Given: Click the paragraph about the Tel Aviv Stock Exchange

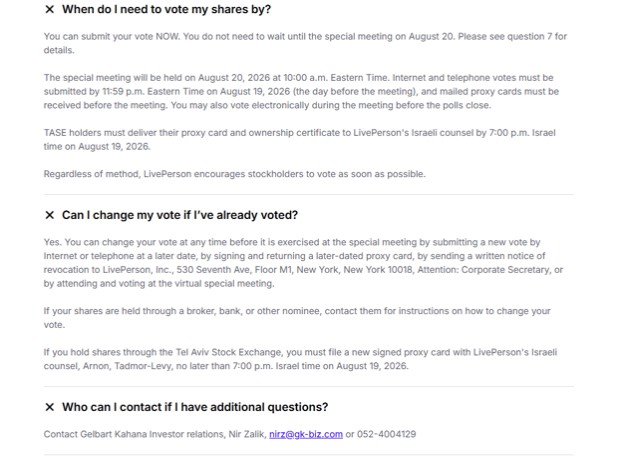Looking at the screenshot, I should pos(300,359).
